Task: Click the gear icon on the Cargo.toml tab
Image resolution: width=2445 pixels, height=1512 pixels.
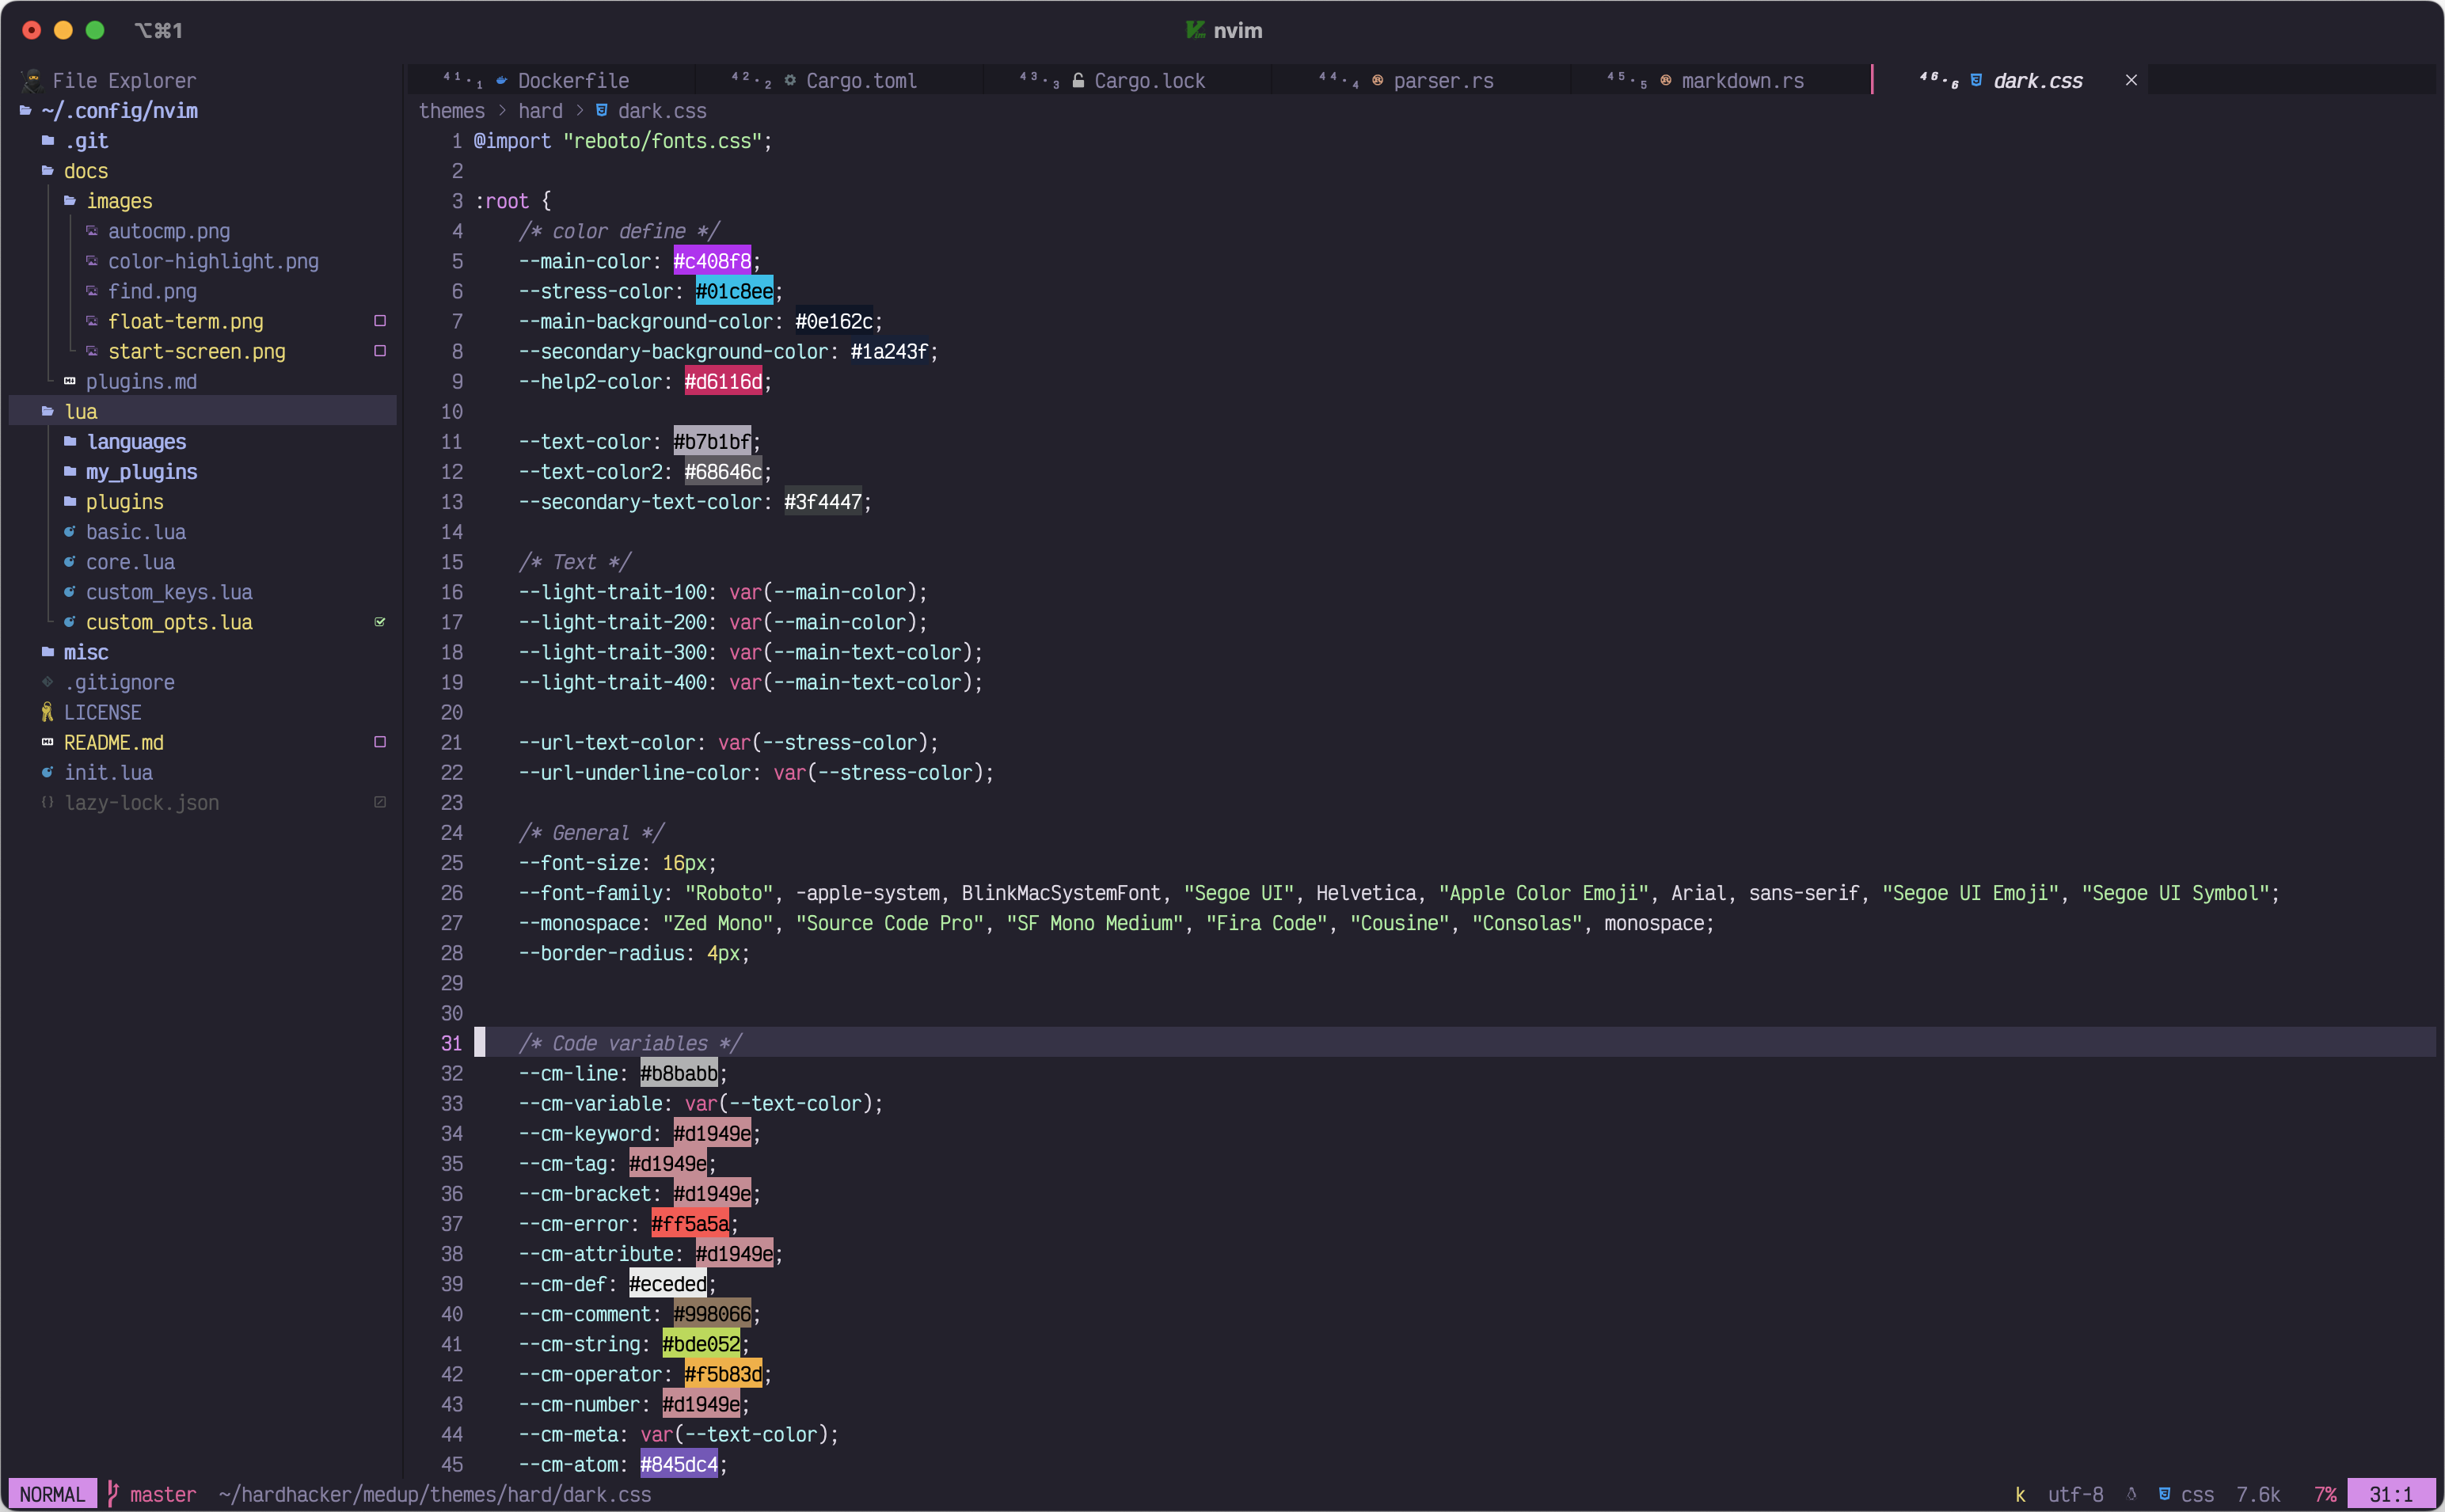Action: coord(790,80)
